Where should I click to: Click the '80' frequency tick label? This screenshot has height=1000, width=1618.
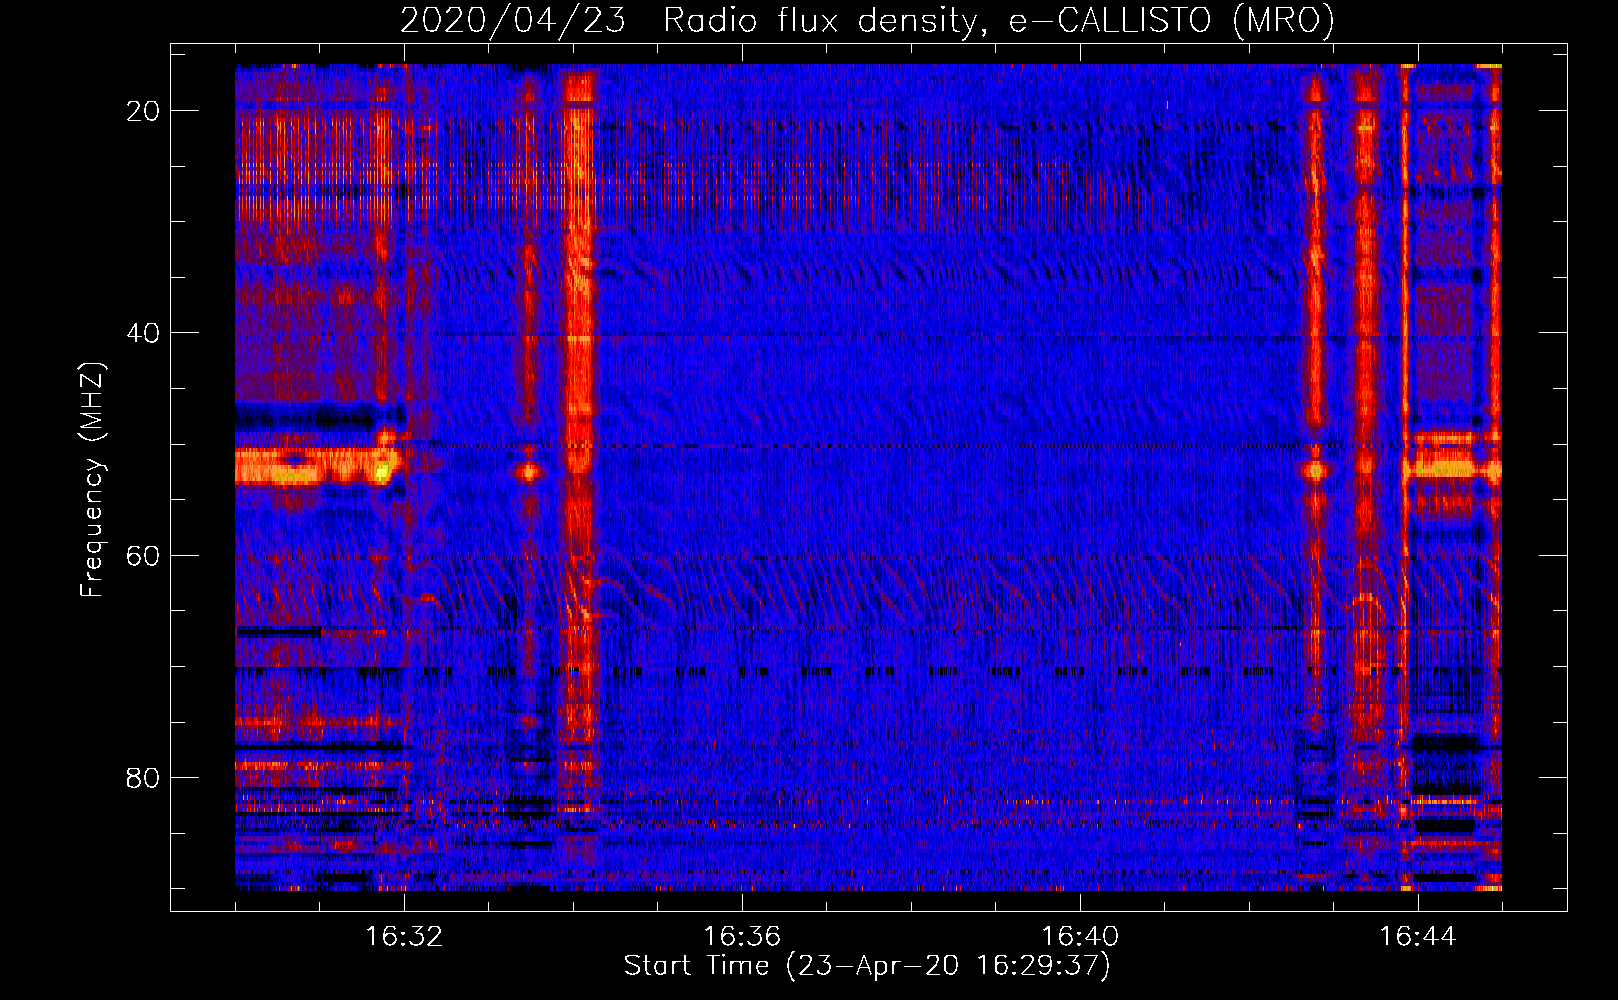144,777
